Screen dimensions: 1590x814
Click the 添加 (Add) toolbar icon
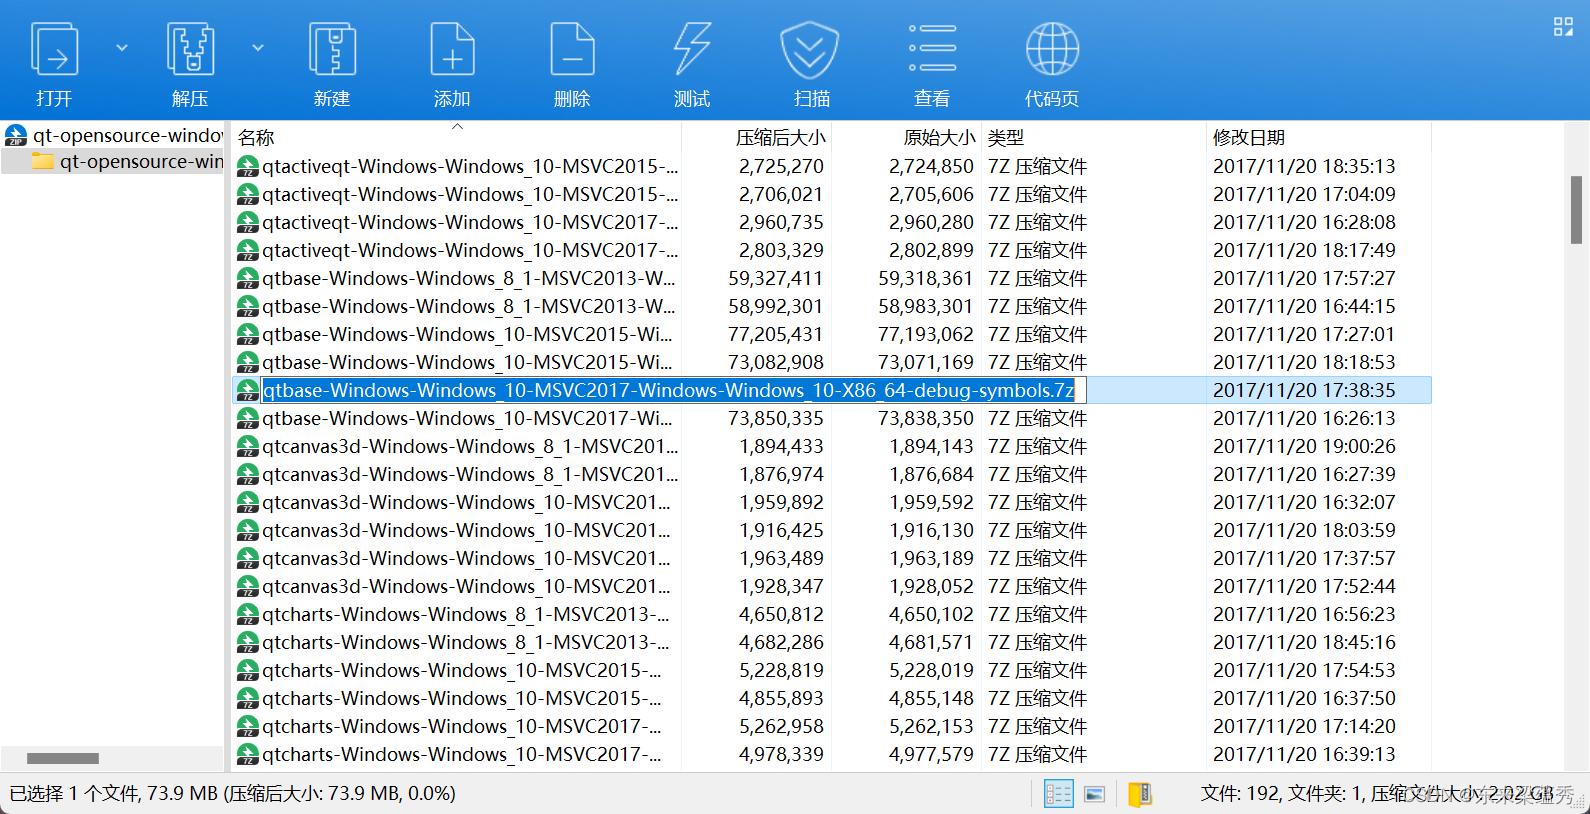pos(452,50)
